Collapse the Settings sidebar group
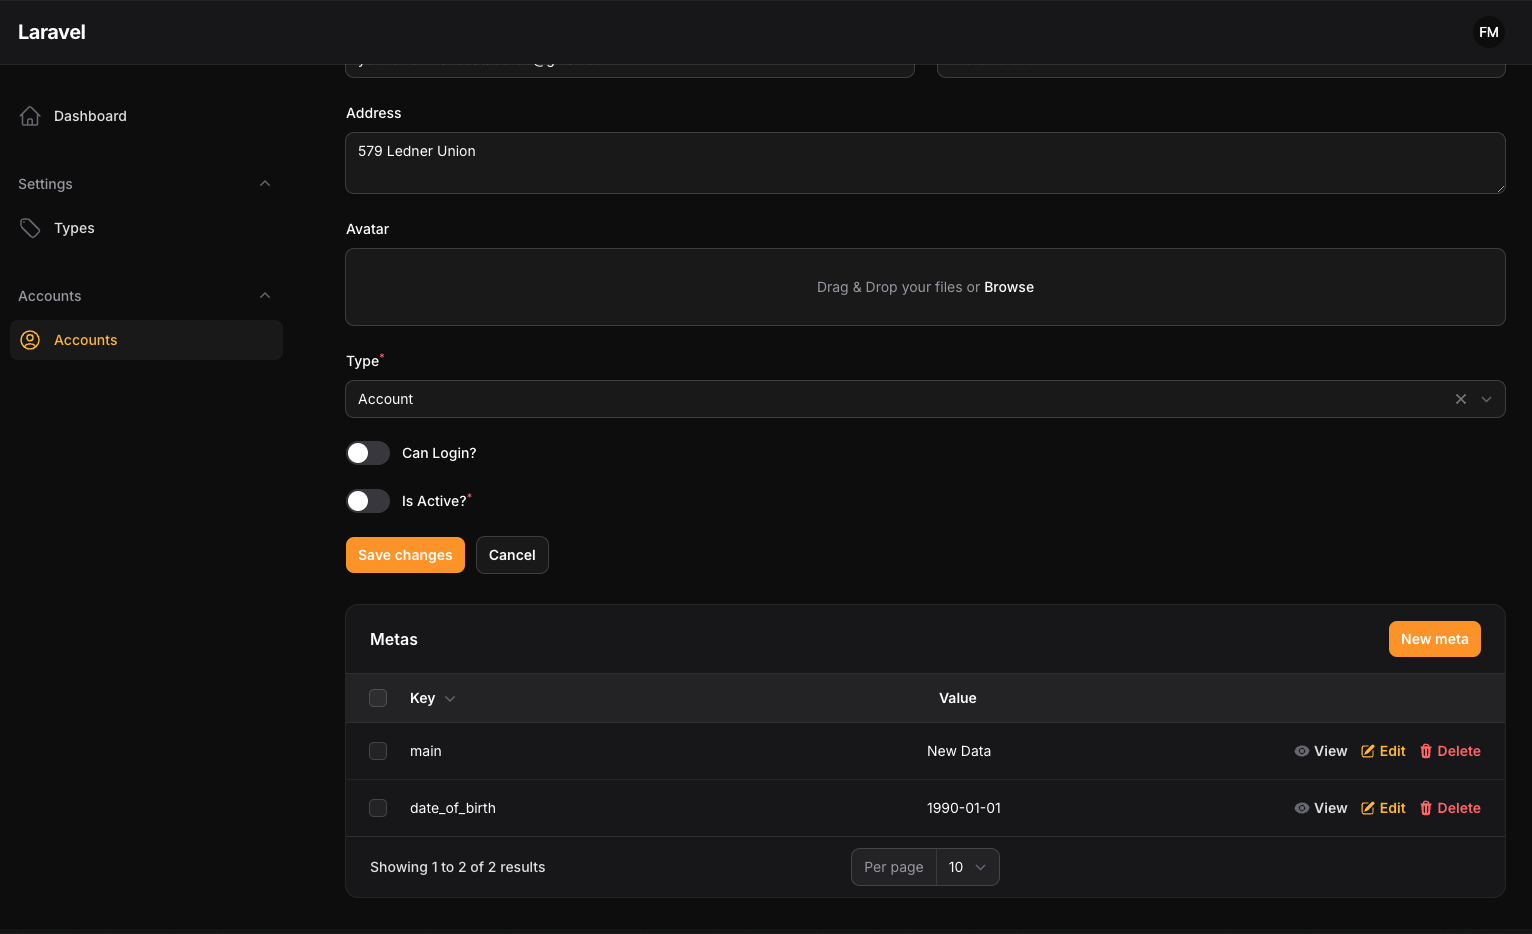The width and height of the screenshot is (1532, 934). click(x=265, y=184)
